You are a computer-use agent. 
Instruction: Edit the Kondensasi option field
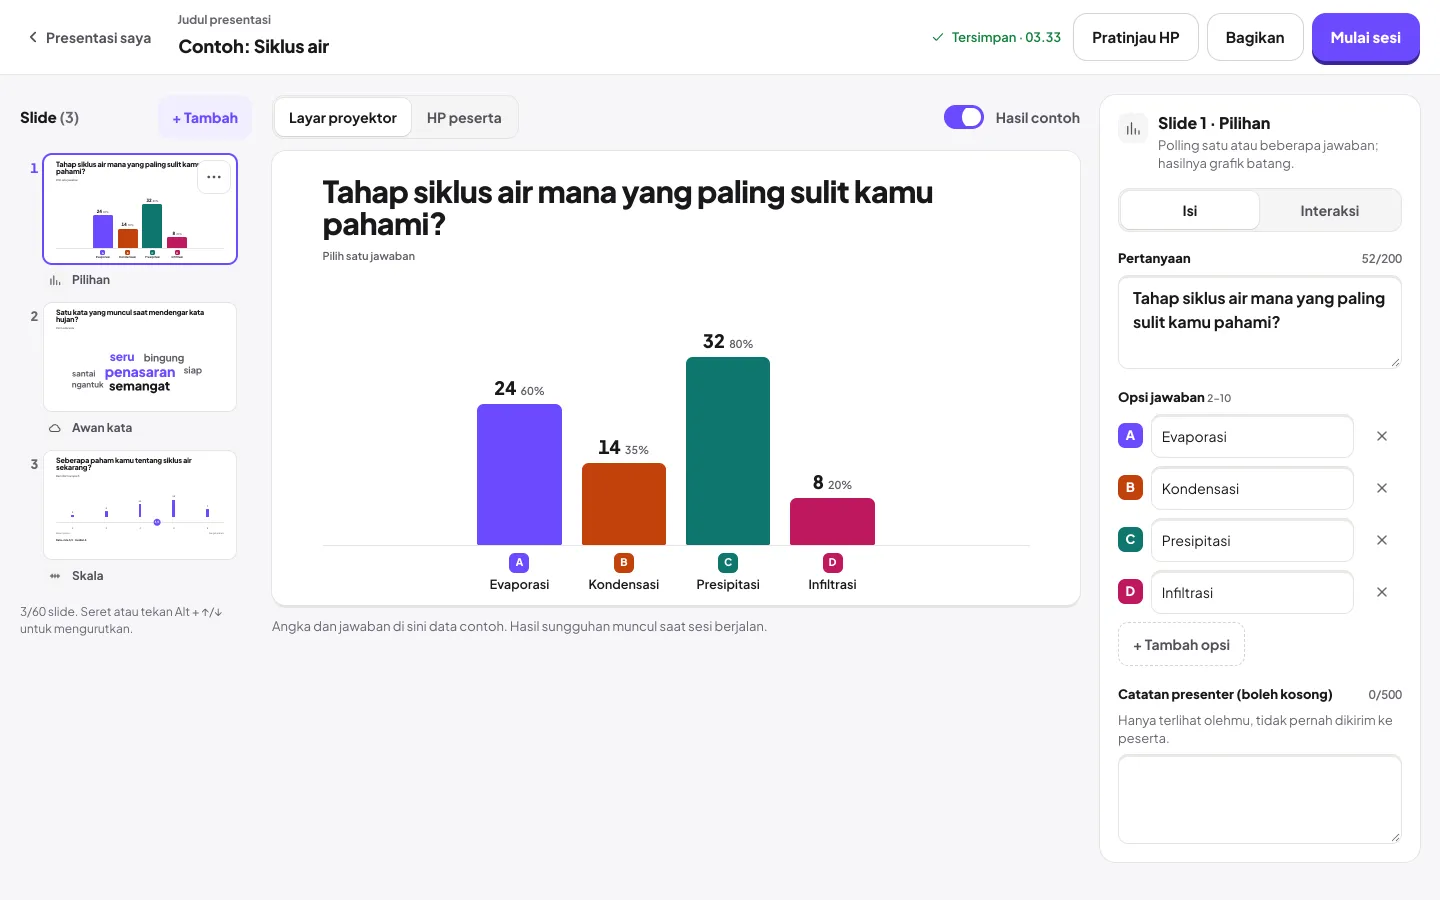point(1252,489)
